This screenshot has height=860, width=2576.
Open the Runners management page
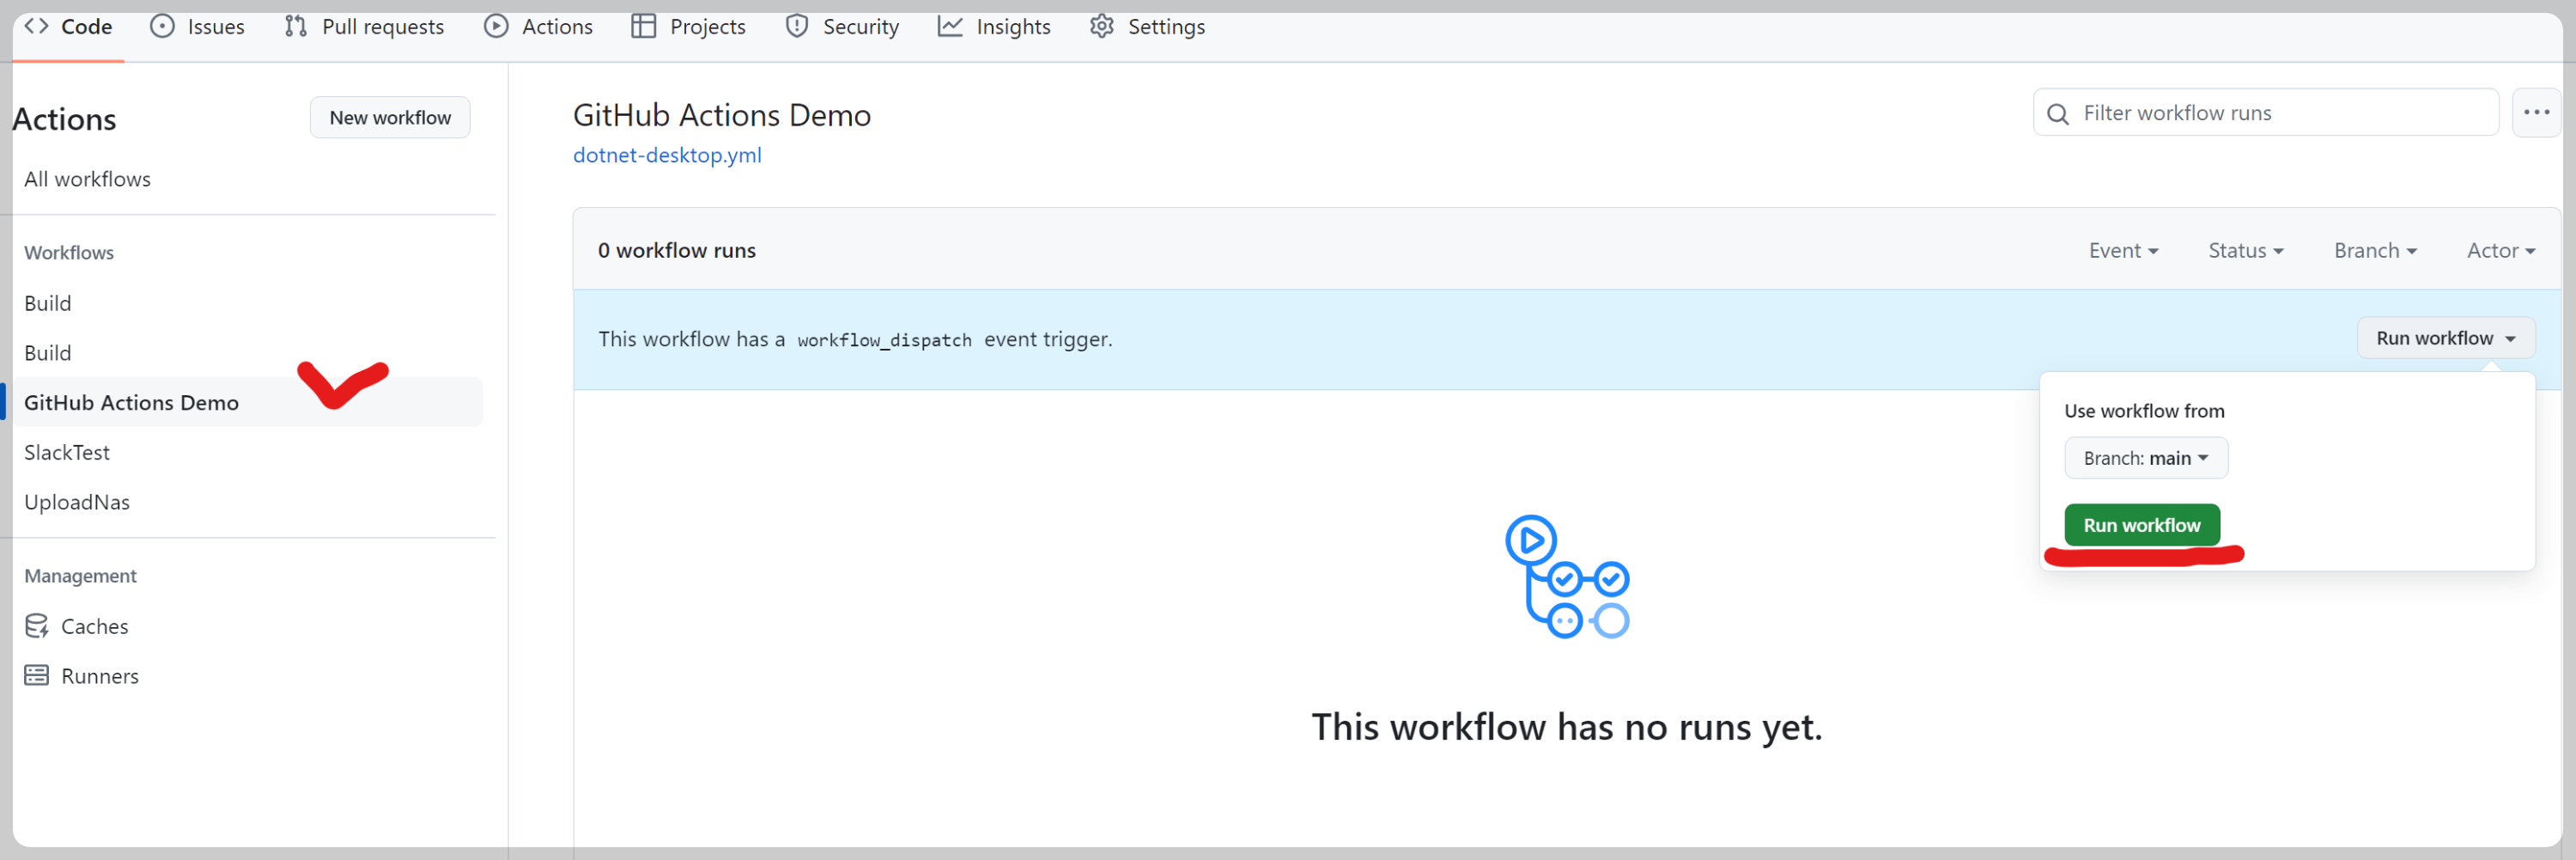[x=81, y=676]
